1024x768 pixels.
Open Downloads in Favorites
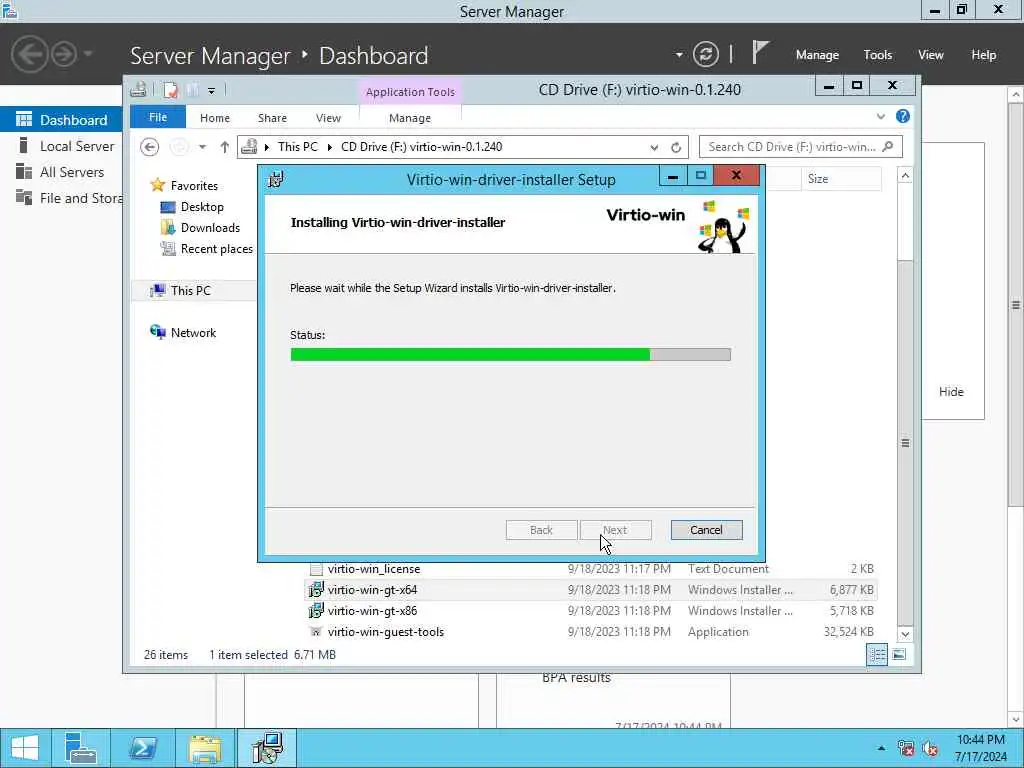click(210, 227)
